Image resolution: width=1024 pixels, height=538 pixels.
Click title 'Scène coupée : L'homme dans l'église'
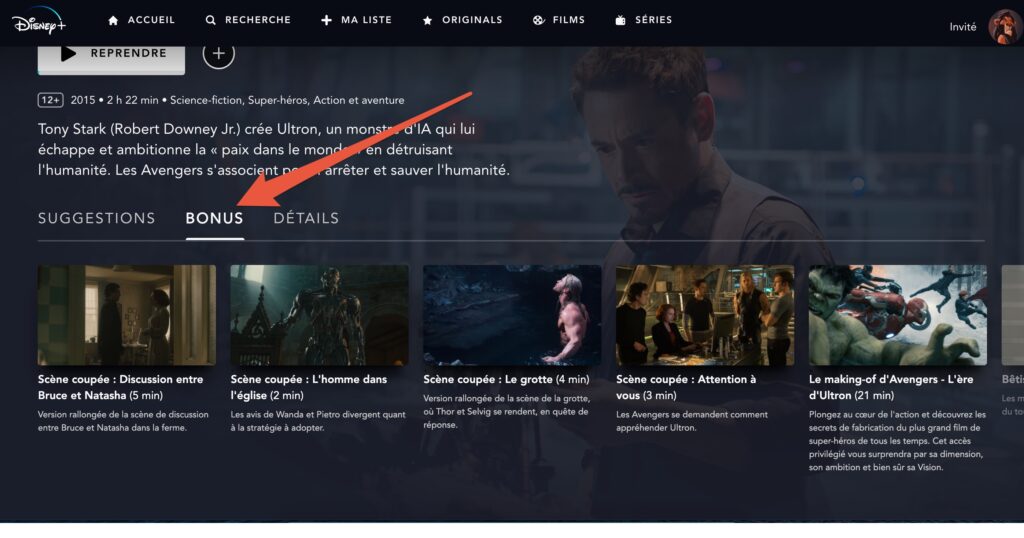point(309,387)
